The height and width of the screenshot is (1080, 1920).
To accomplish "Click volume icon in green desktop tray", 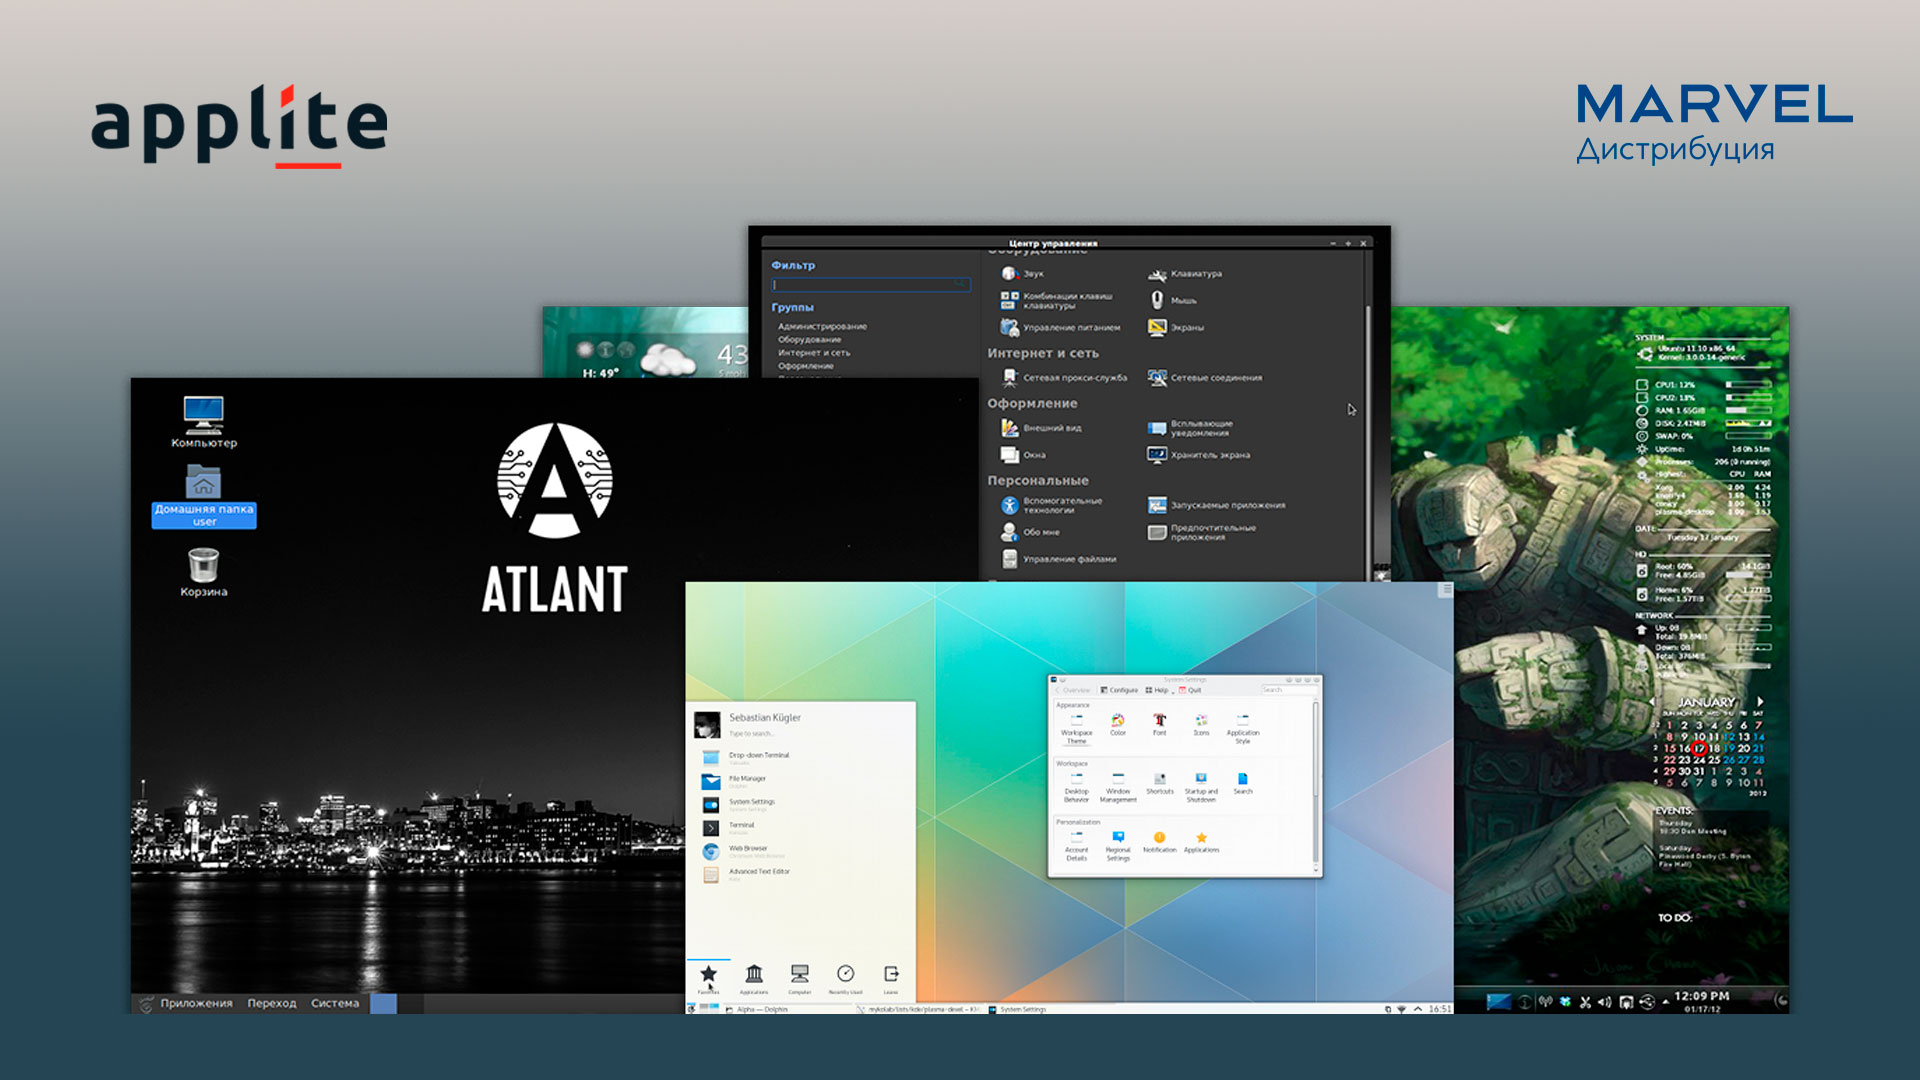I will [x=1605, y=1001].
